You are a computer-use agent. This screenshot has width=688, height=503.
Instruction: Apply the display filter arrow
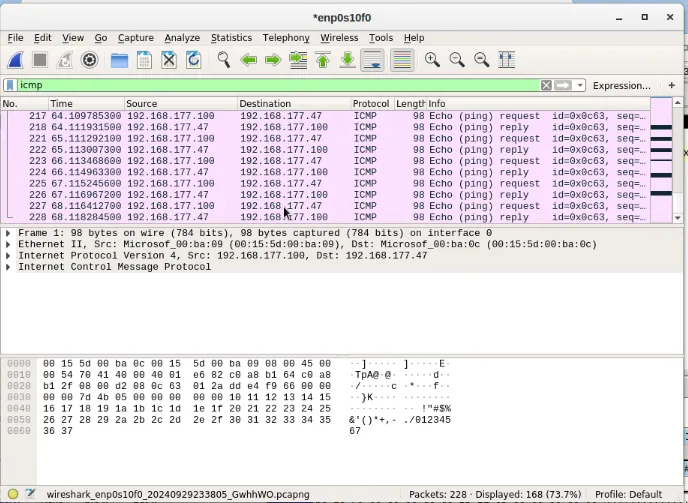pos(563,85)
